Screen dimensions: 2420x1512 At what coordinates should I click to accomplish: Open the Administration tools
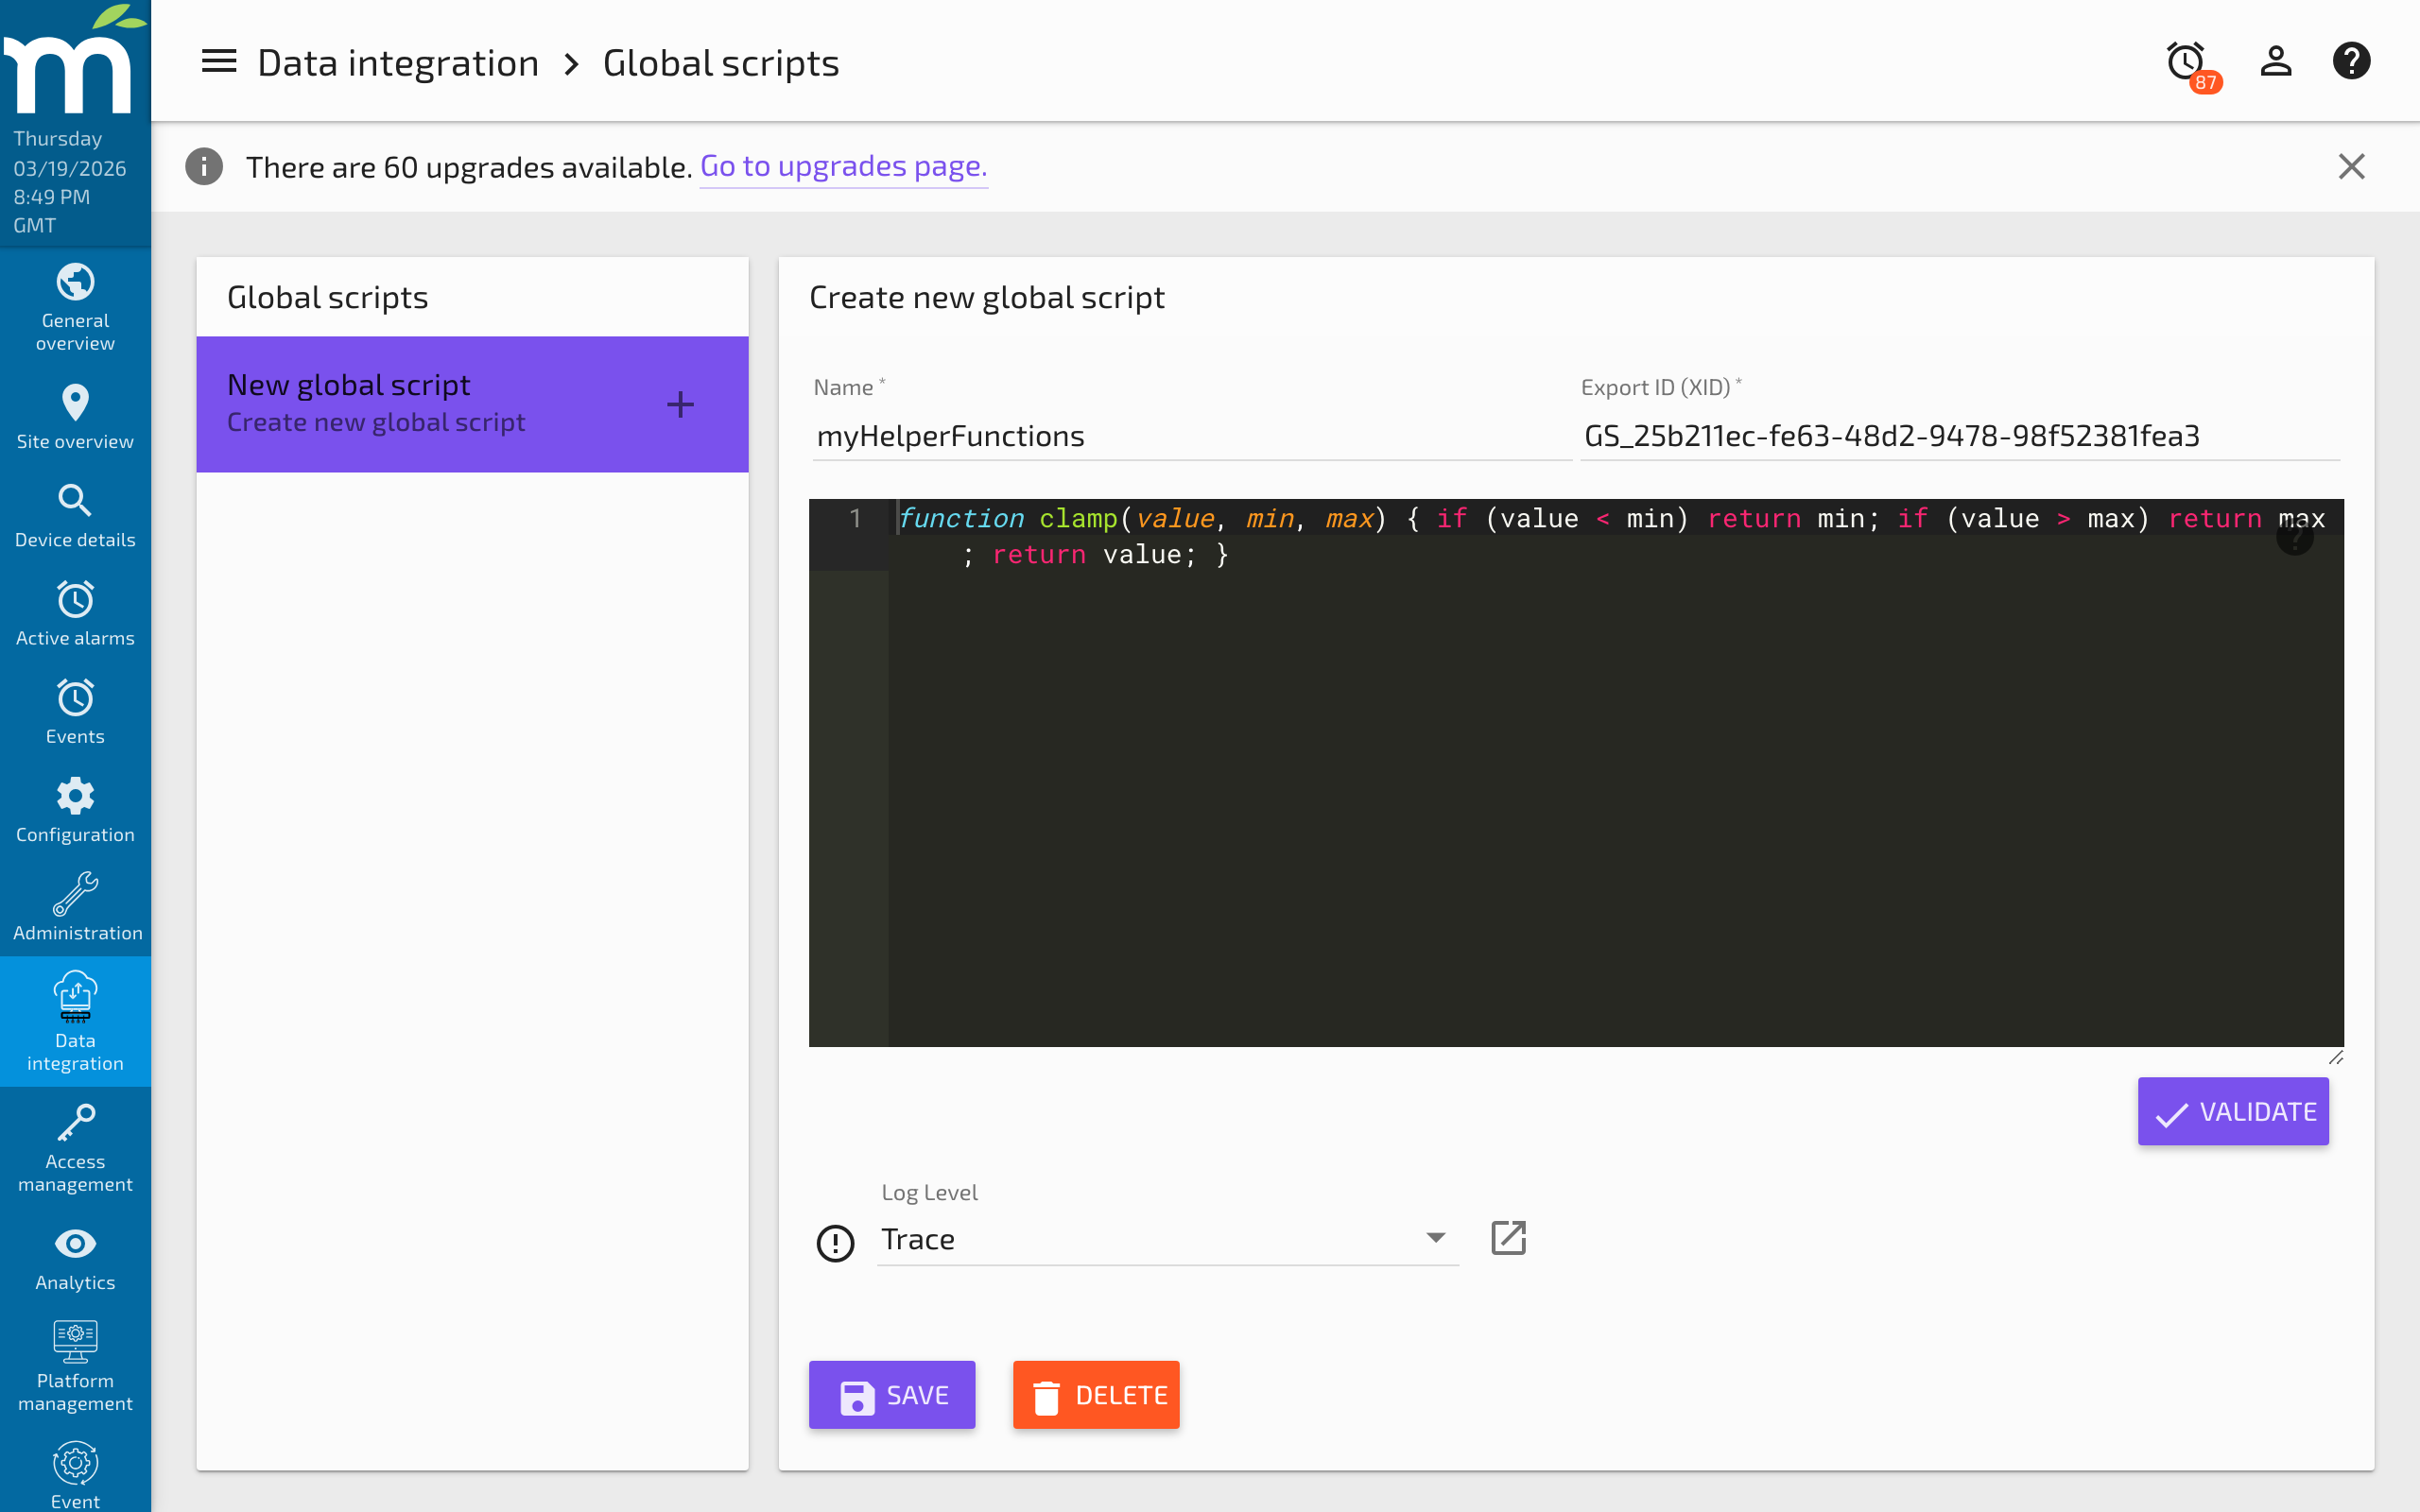[75, 906]
